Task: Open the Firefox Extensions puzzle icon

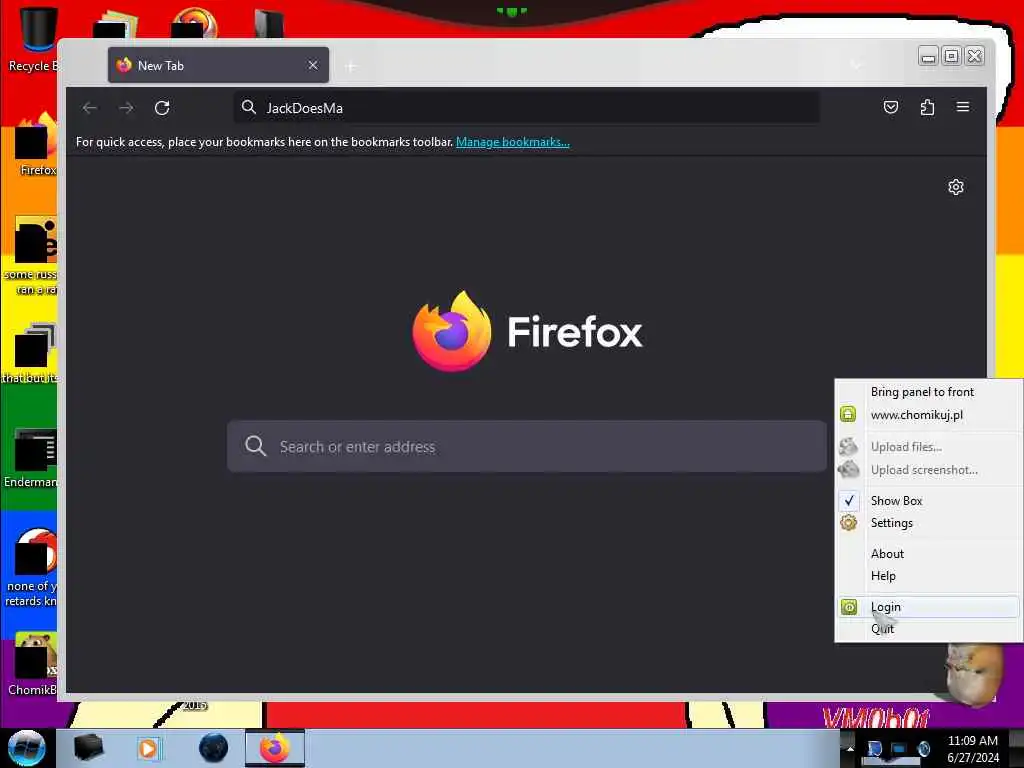Action: (927, 107)
